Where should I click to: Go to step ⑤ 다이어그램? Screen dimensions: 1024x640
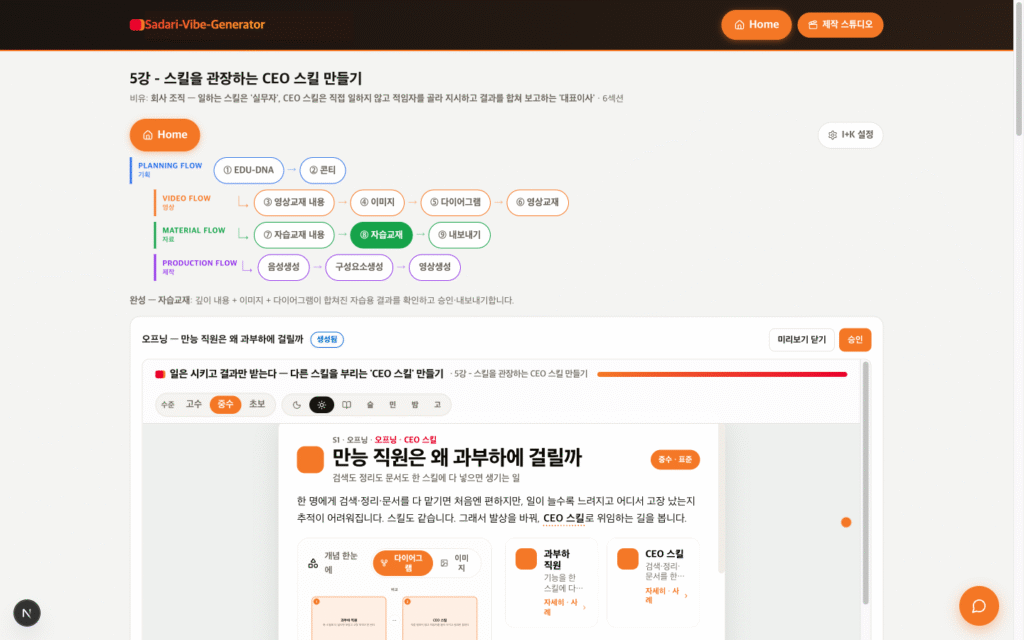tap(455, 202)
